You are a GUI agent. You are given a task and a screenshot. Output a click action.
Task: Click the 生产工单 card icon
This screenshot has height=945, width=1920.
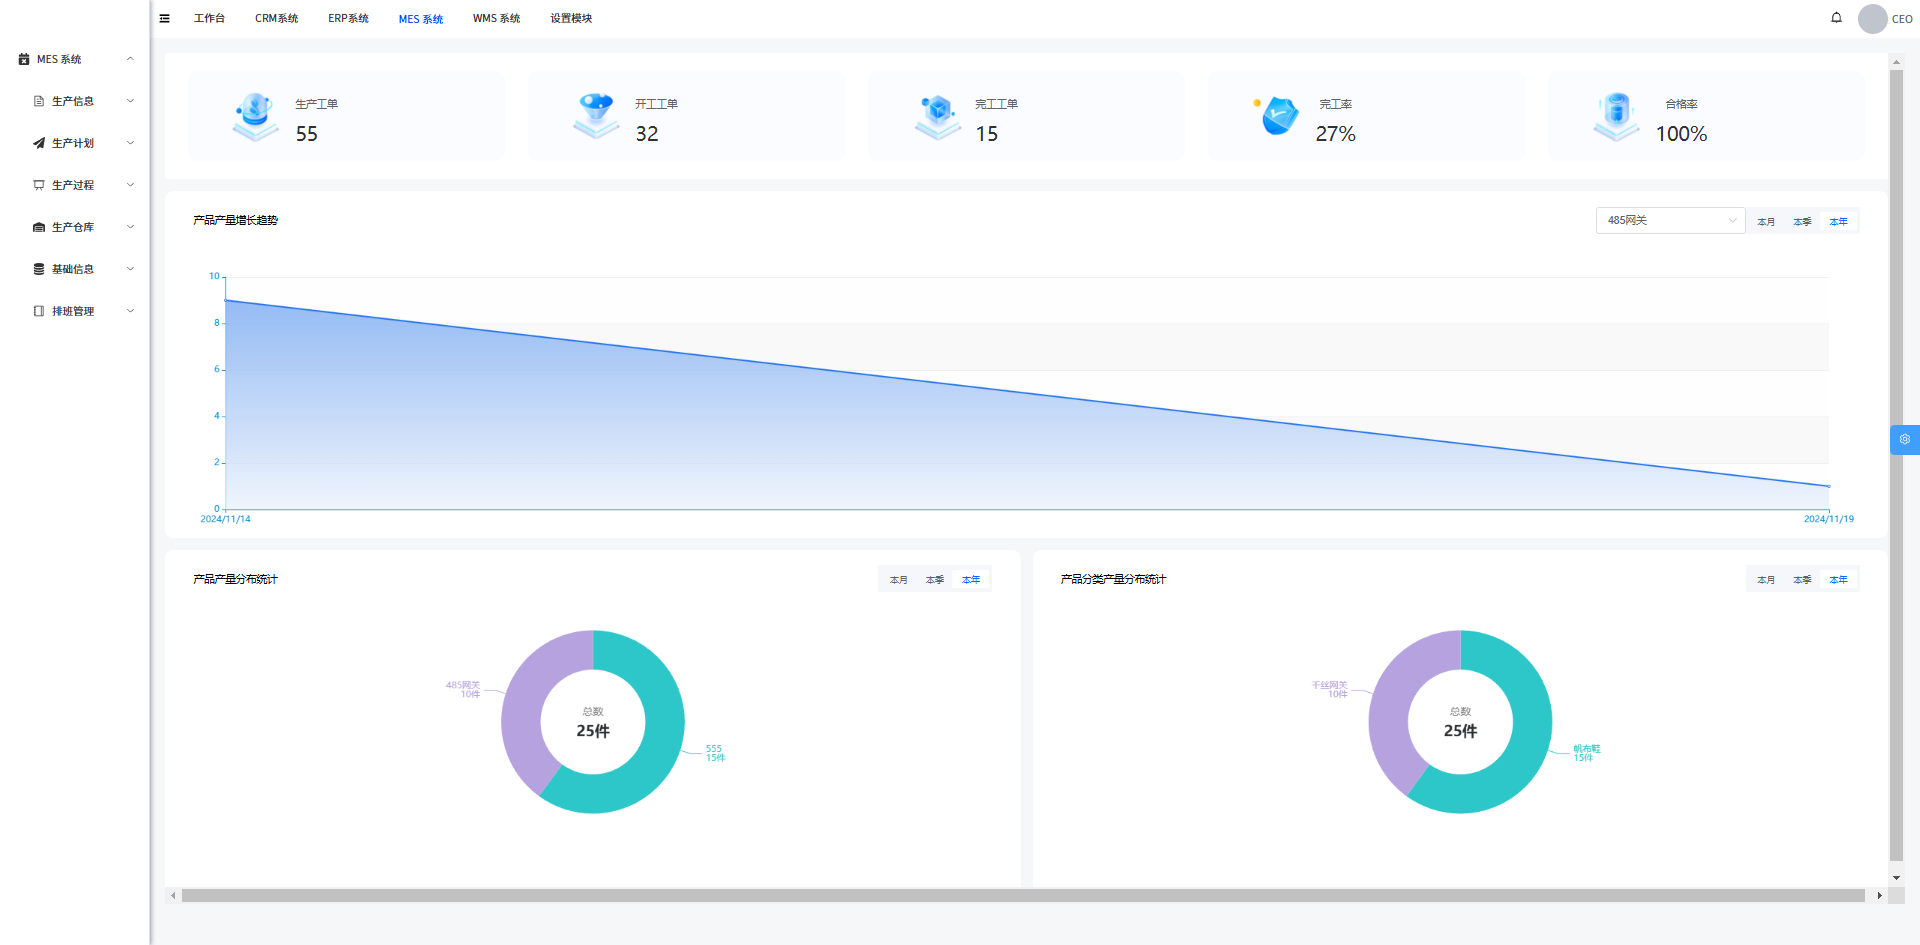[x=255, y=117]
